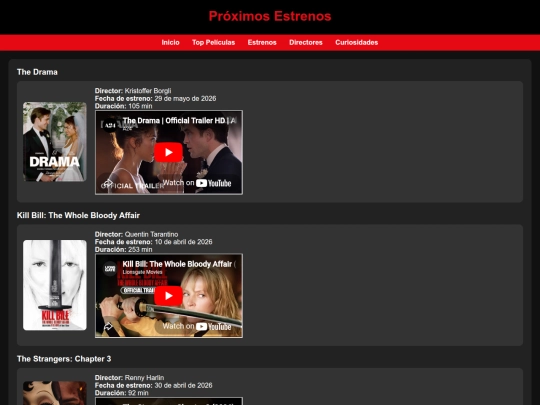Click director name Kristoffer Borgli
The image size is (540, 405).
pyautogui.click(x=148, y=91)
